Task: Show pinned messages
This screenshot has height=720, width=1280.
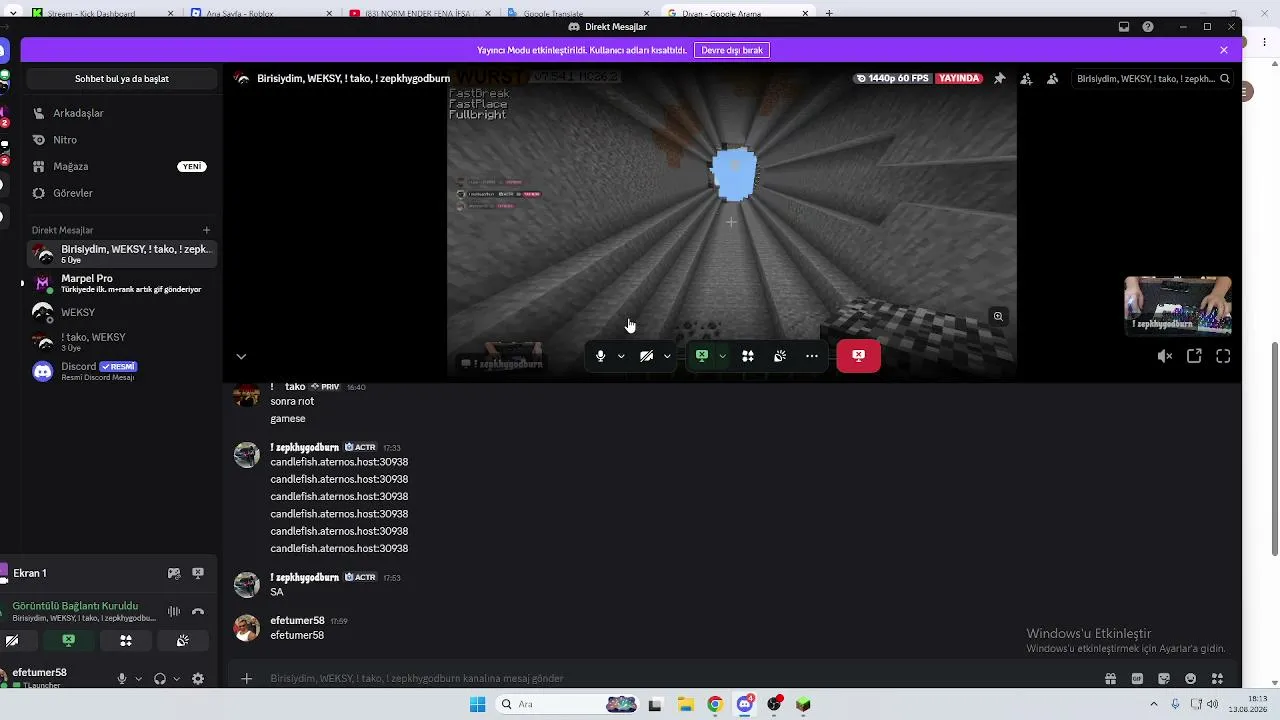Action: click(999, 78)
